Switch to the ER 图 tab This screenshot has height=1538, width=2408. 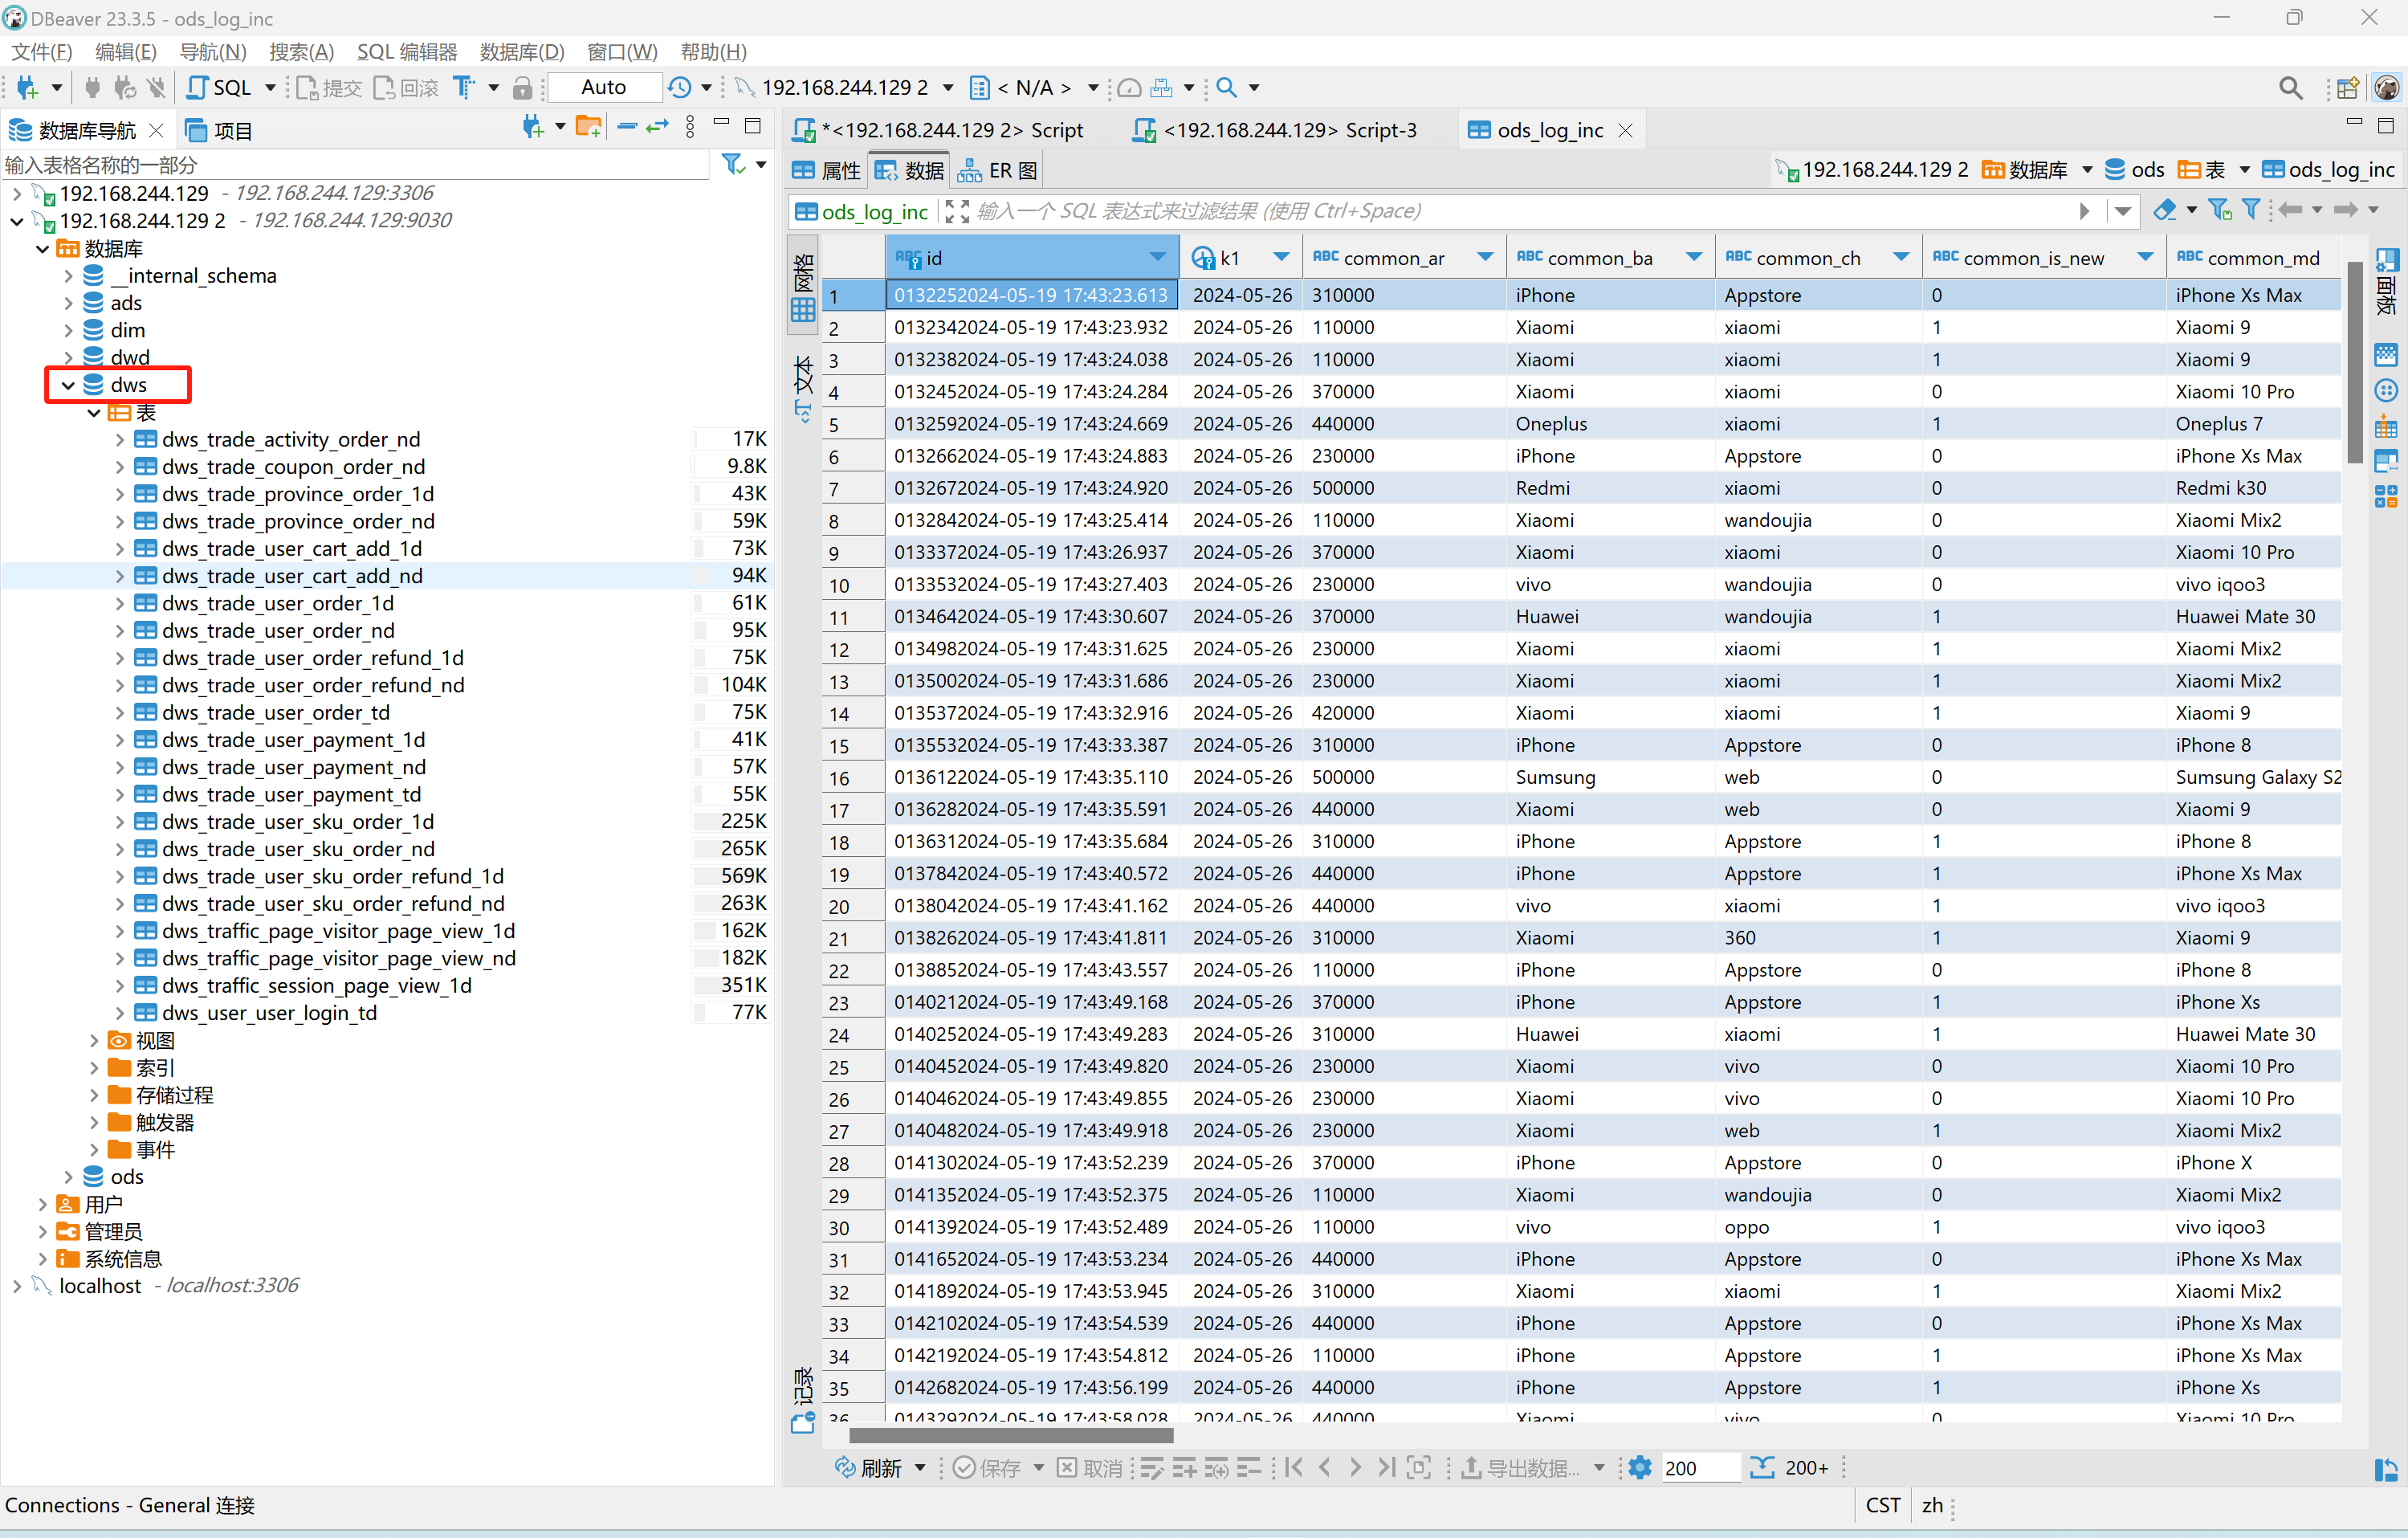click(x=998, y=171)
